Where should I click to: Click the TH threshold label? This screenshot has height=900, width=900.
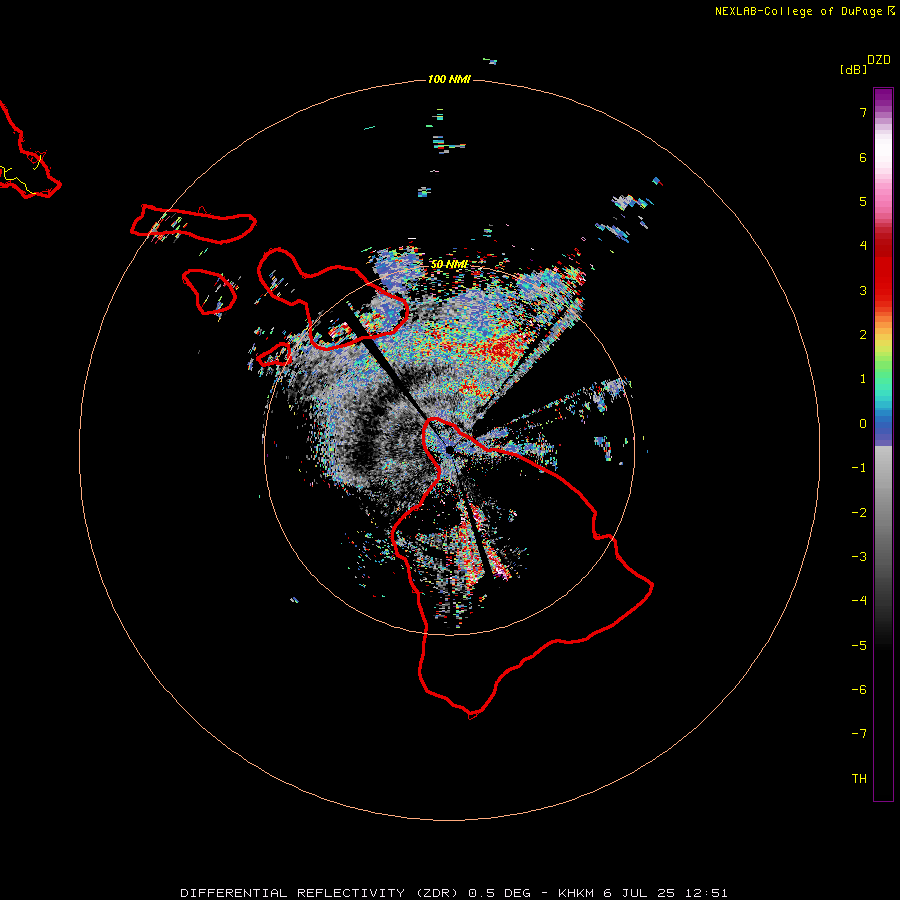click(859, 779)
